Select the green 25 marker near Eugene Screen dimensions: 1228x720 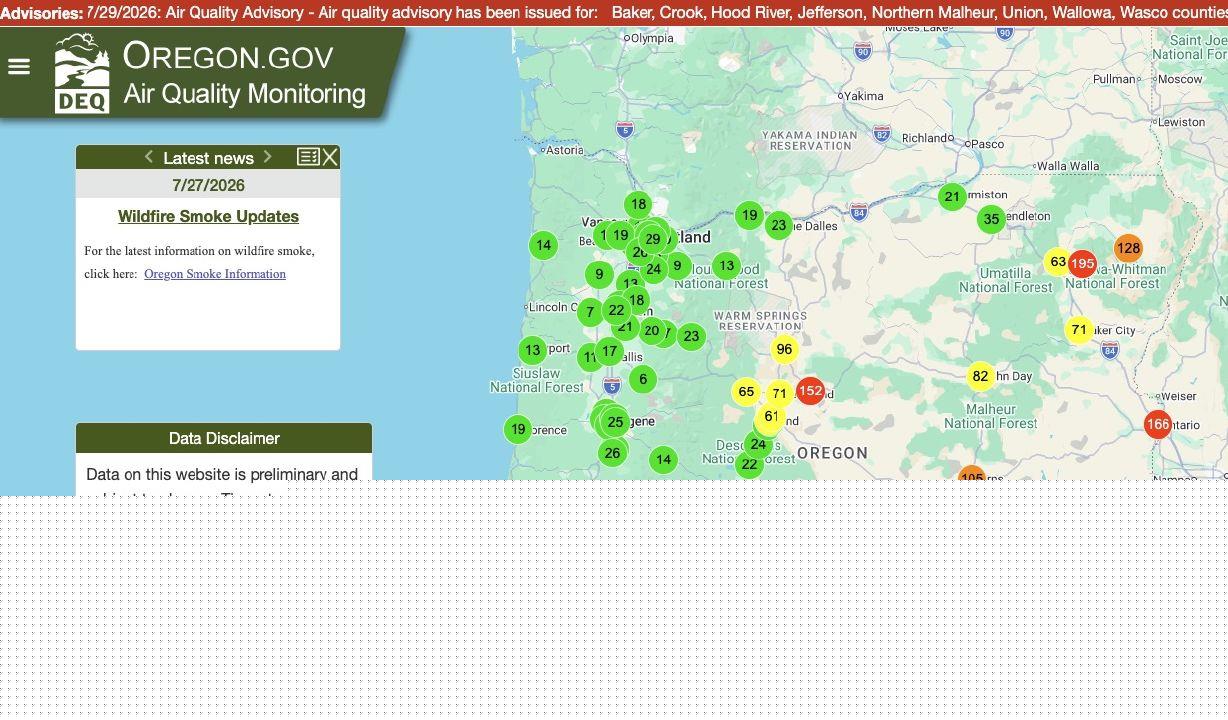(x=616, y=422)
